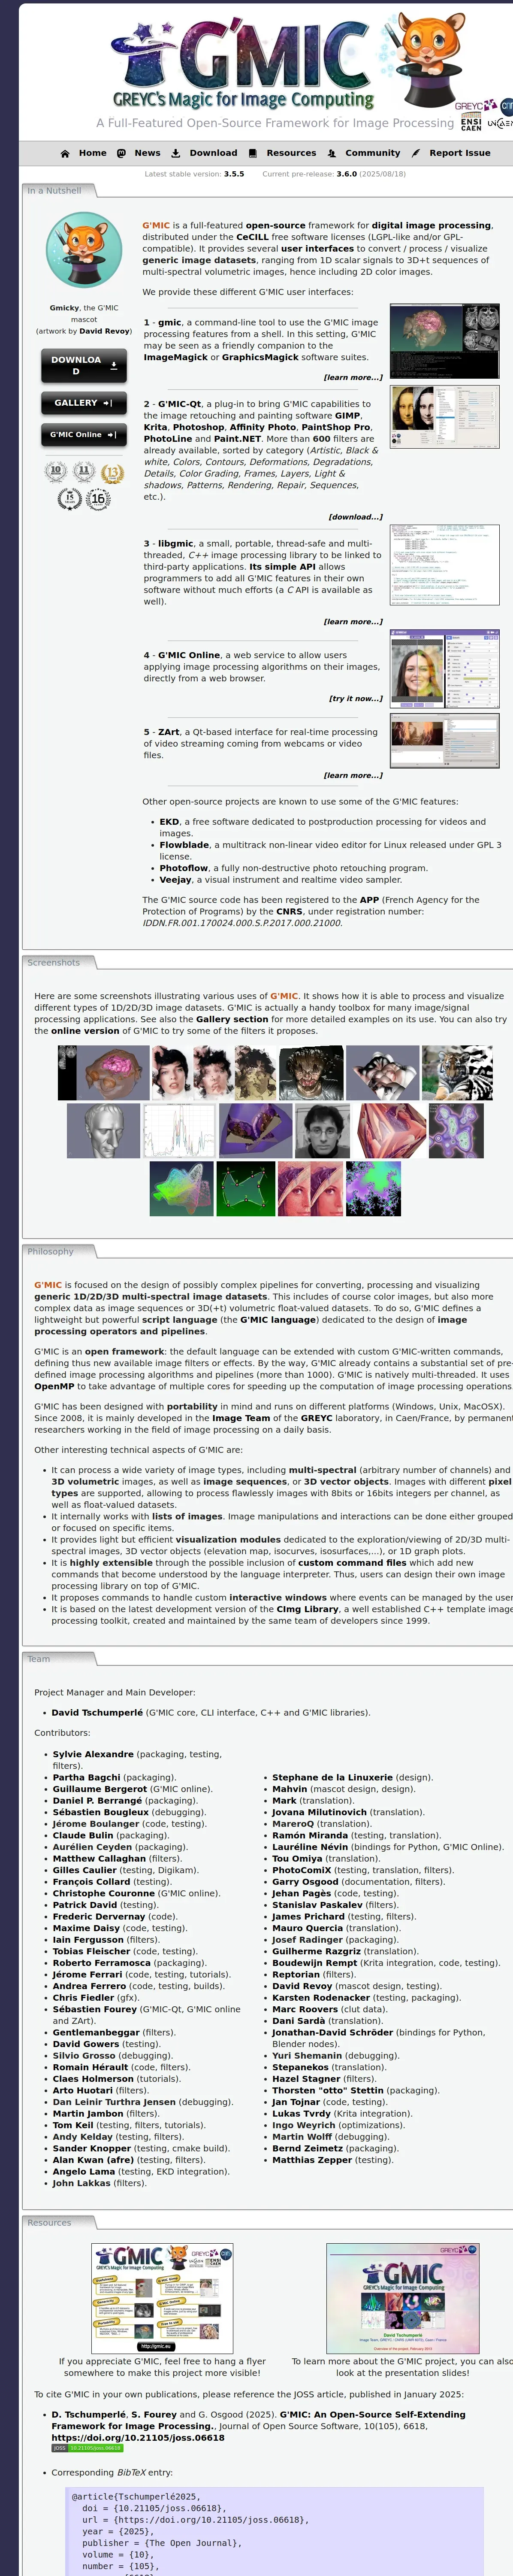This screenshot has height=2576, width=513.
Task: Open the Community navigation item
Action: point(364,153)
